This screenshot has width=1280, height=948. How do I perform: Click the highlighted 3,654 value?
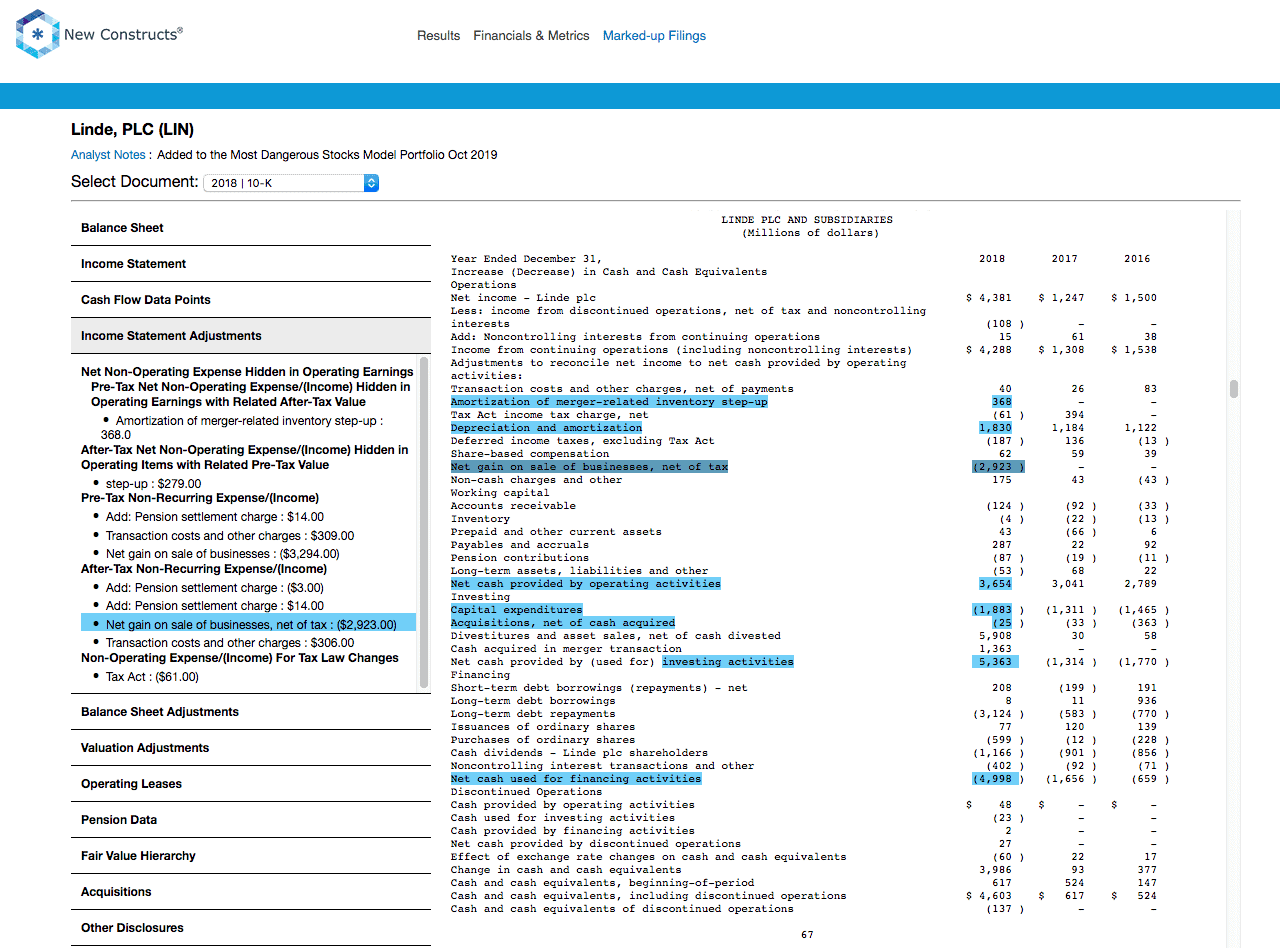995,584
